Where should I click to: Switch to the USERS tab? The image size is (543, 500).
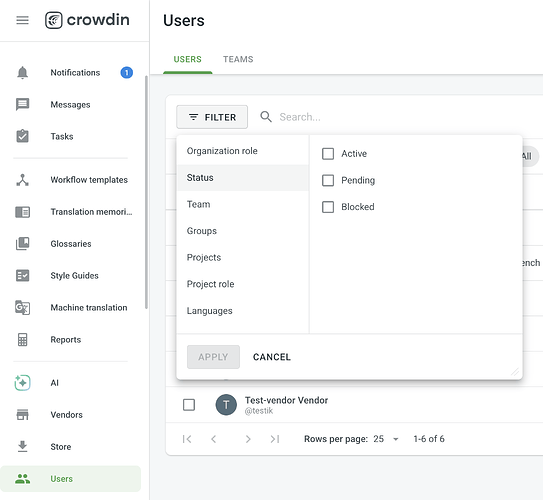(187, 59)
